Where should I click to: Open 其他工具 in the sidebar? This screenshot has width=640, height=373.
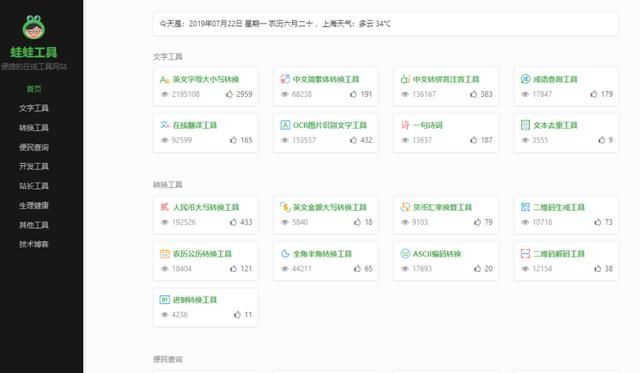pyautogui.click(x=34, y=225)
